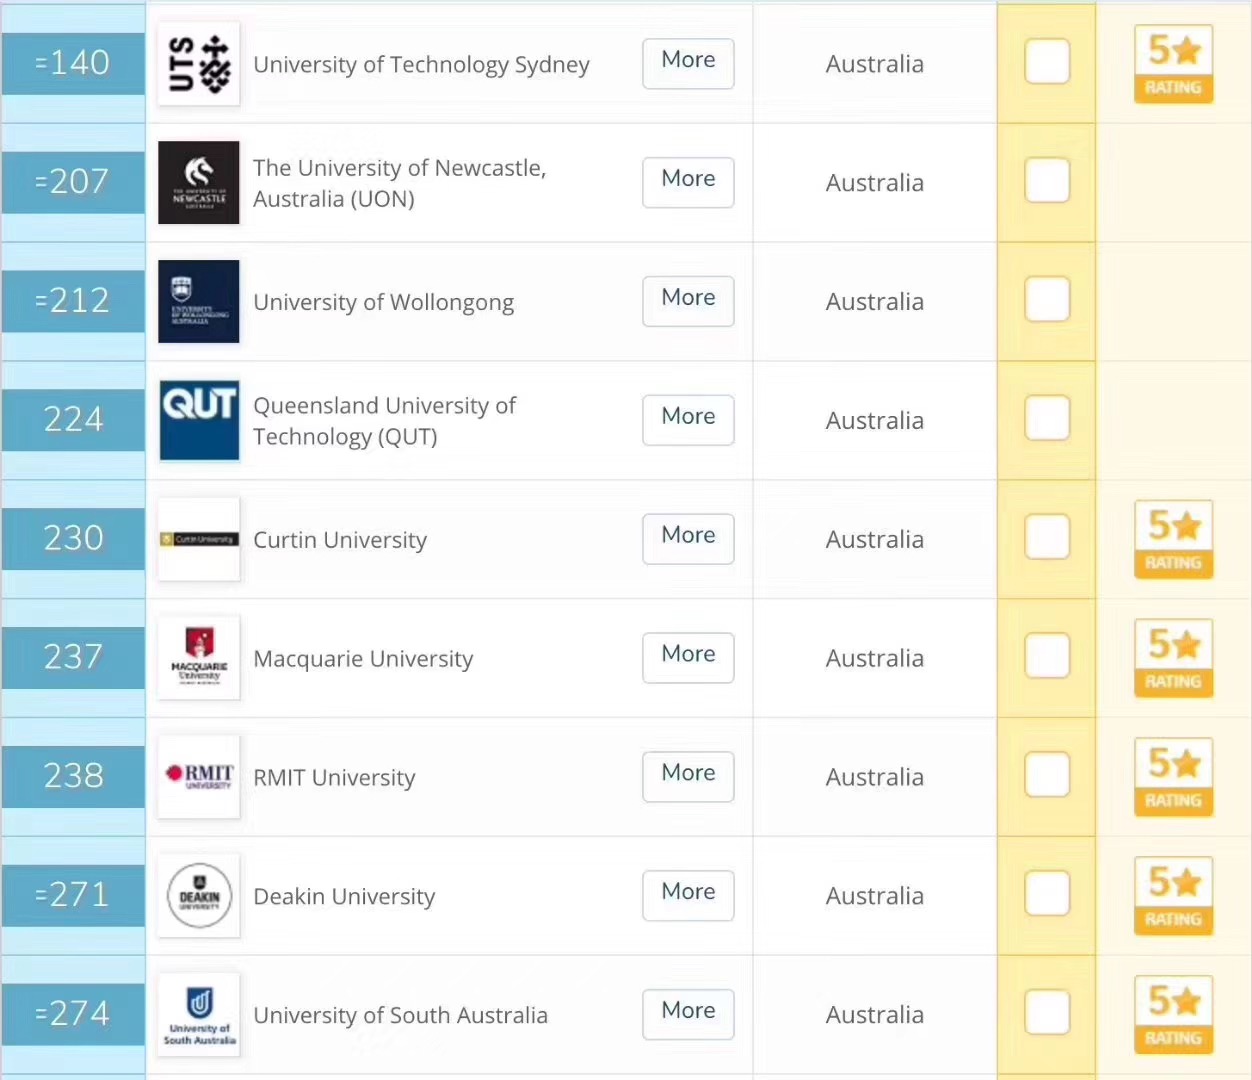Click the More button for Newcastle (UON)
This screenshot has height=1080, width=1252.
pyautogui.click(x=688, y=181)
